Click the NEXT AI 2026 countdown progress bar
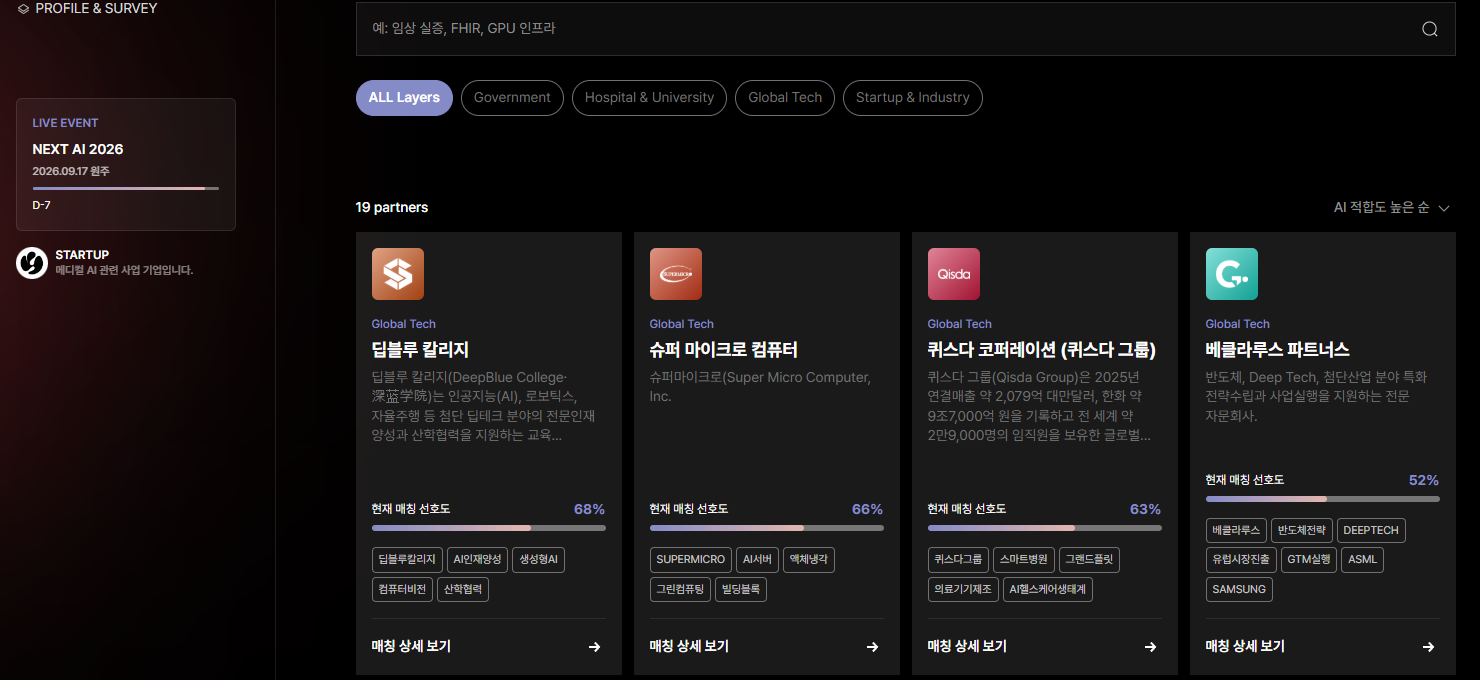Image resolution: width=1480 pixels, height=680 pixels. pyautogui.click(x=126, y=188)
